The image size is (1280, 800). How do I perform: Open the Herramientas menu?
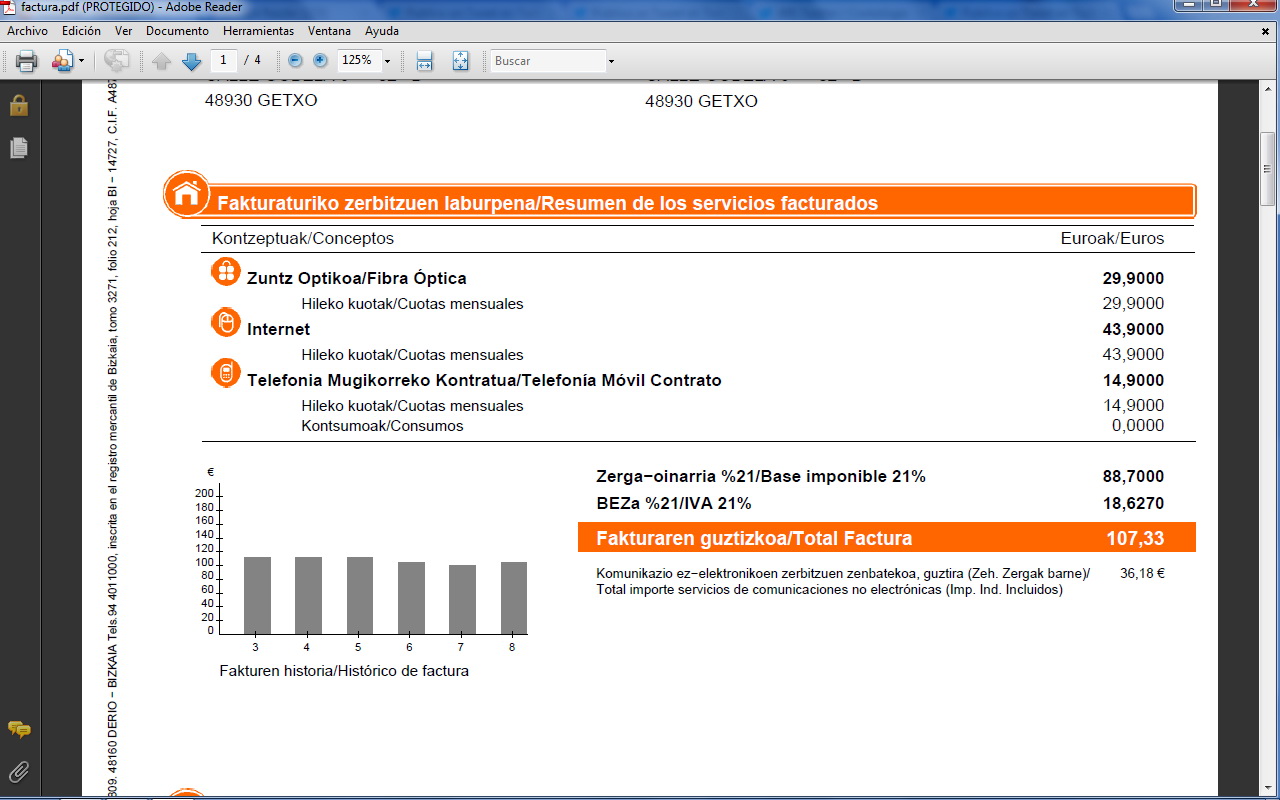point(258,31)
